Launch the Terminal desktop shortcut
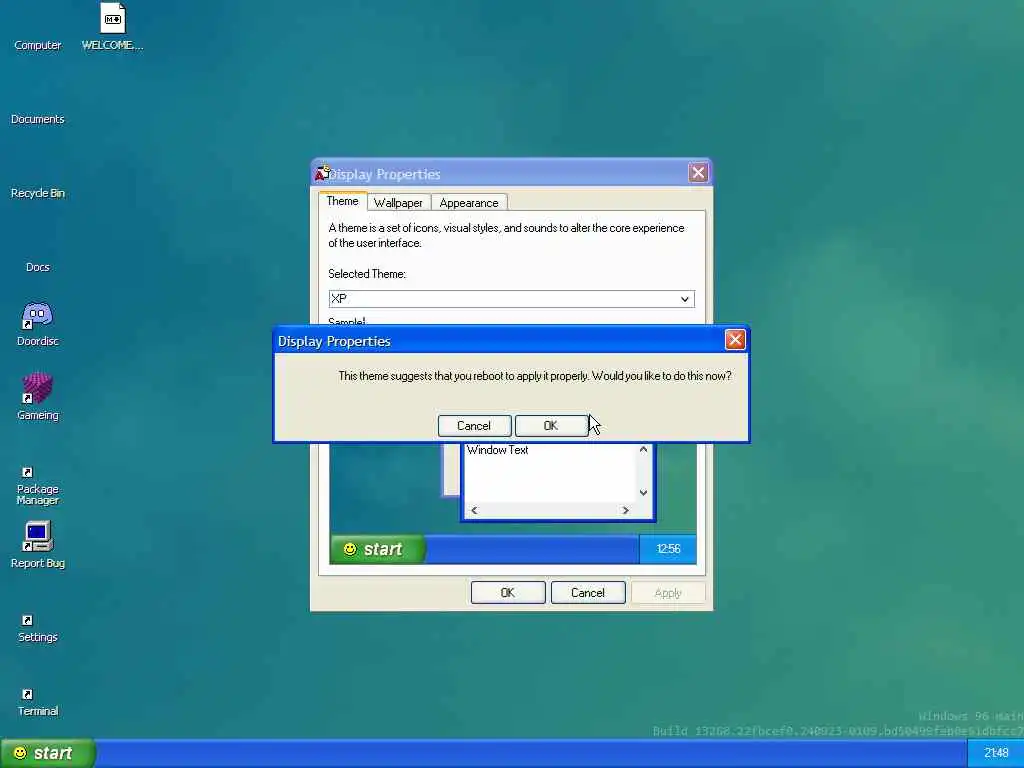The width and height of the screenshot is (1024, 768). tap(37, 703)
